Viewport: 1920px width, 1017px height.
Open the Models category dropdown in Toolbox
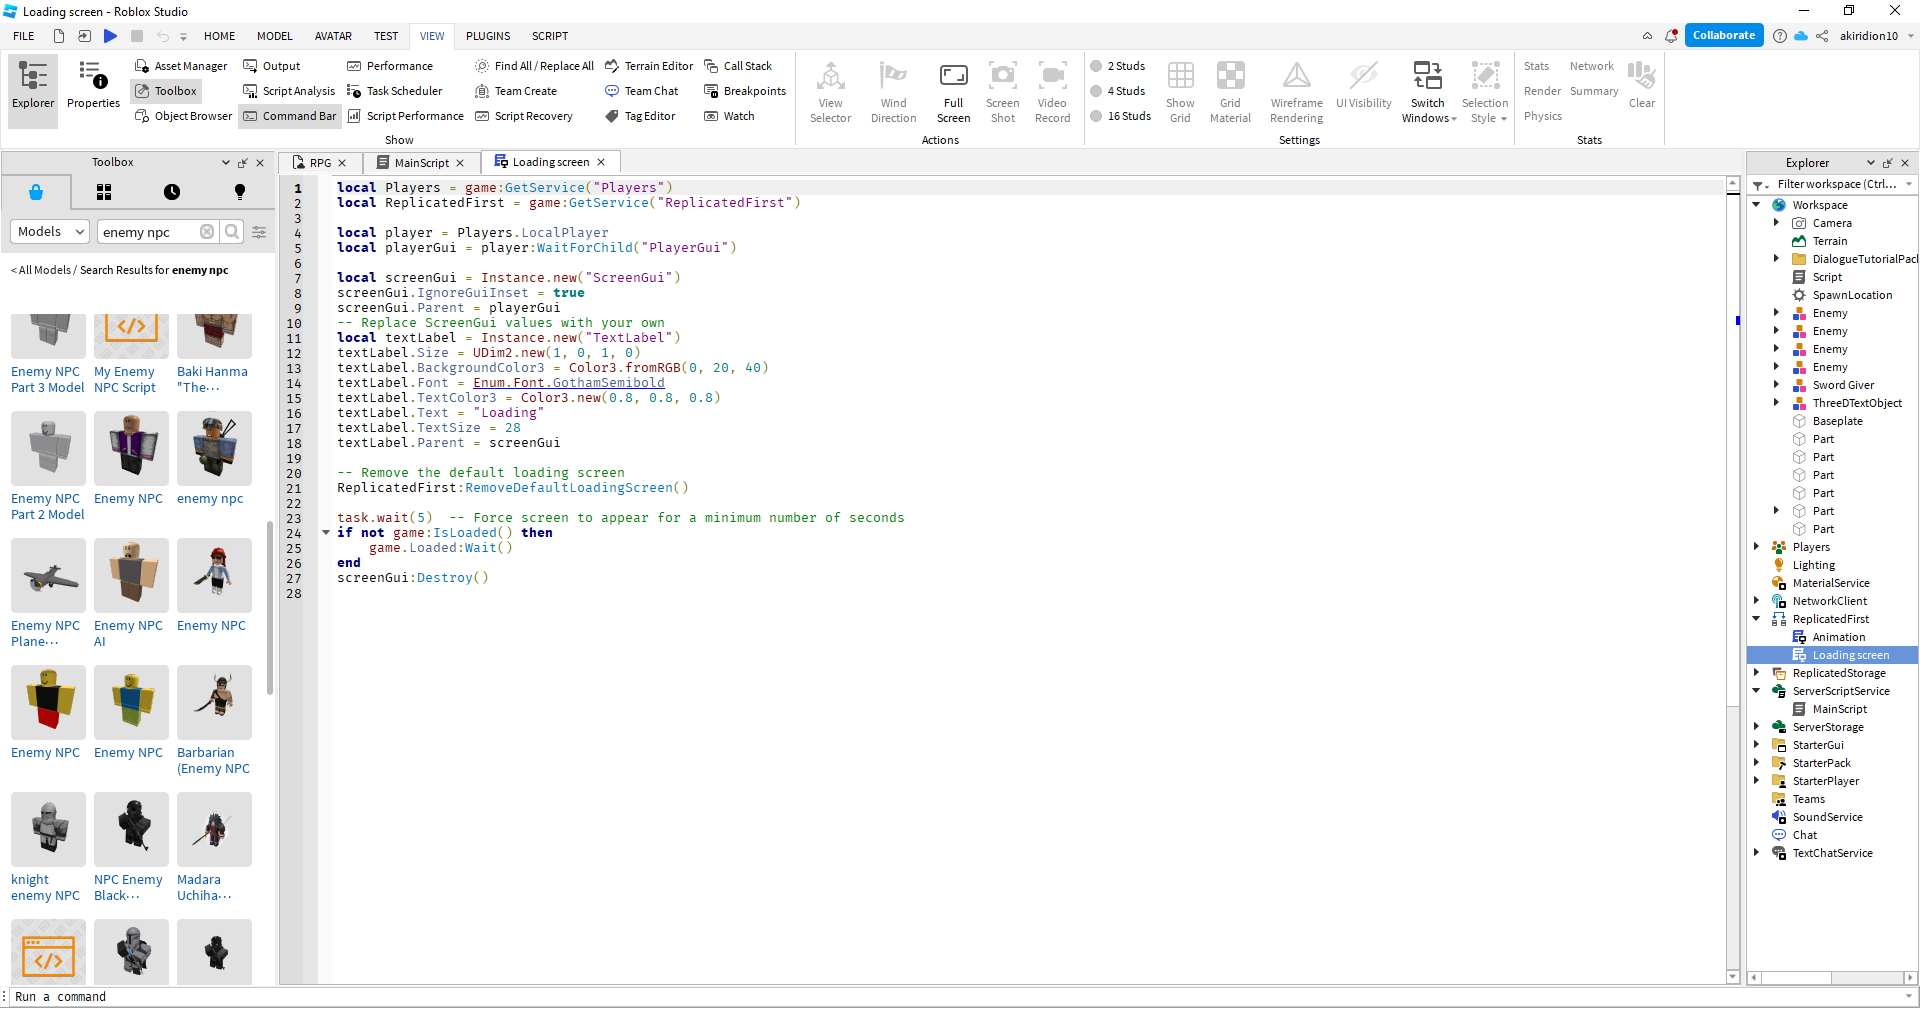(x=49, y=231)
